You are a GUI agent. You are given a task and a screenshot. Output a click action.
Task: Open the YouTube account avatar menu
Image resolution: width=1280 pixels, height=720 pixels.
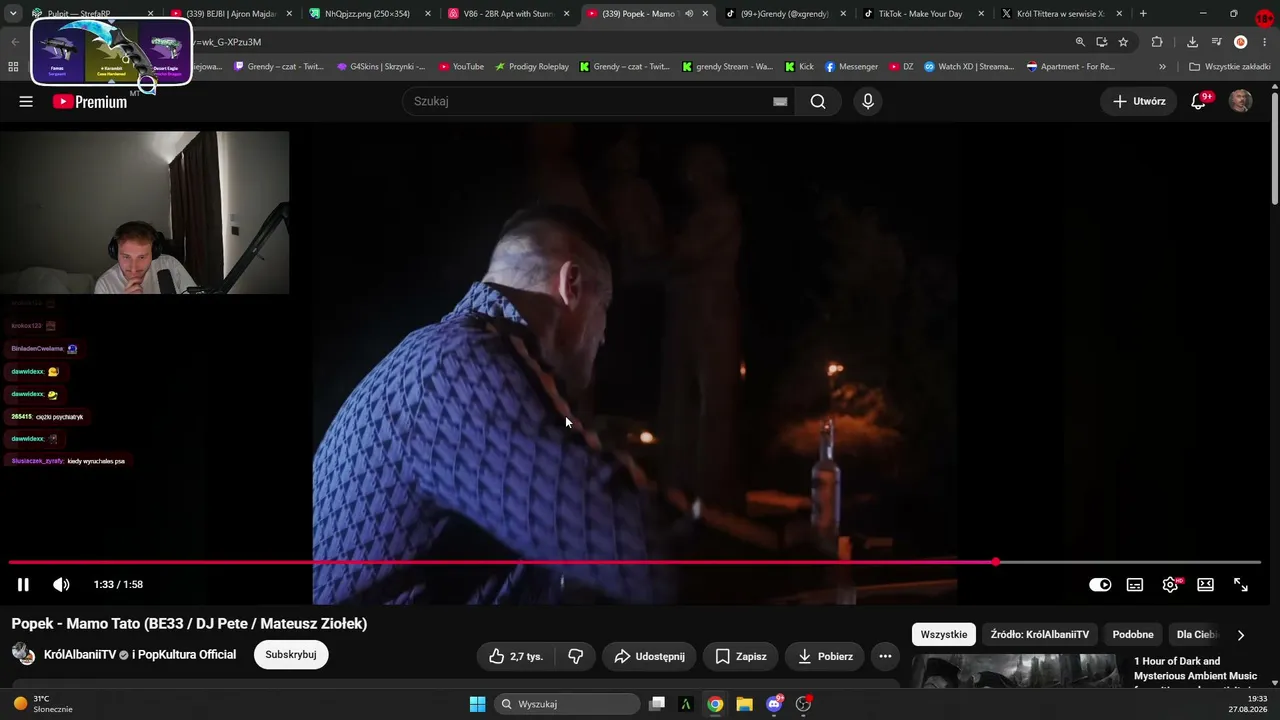click(x=1240, y=101)
